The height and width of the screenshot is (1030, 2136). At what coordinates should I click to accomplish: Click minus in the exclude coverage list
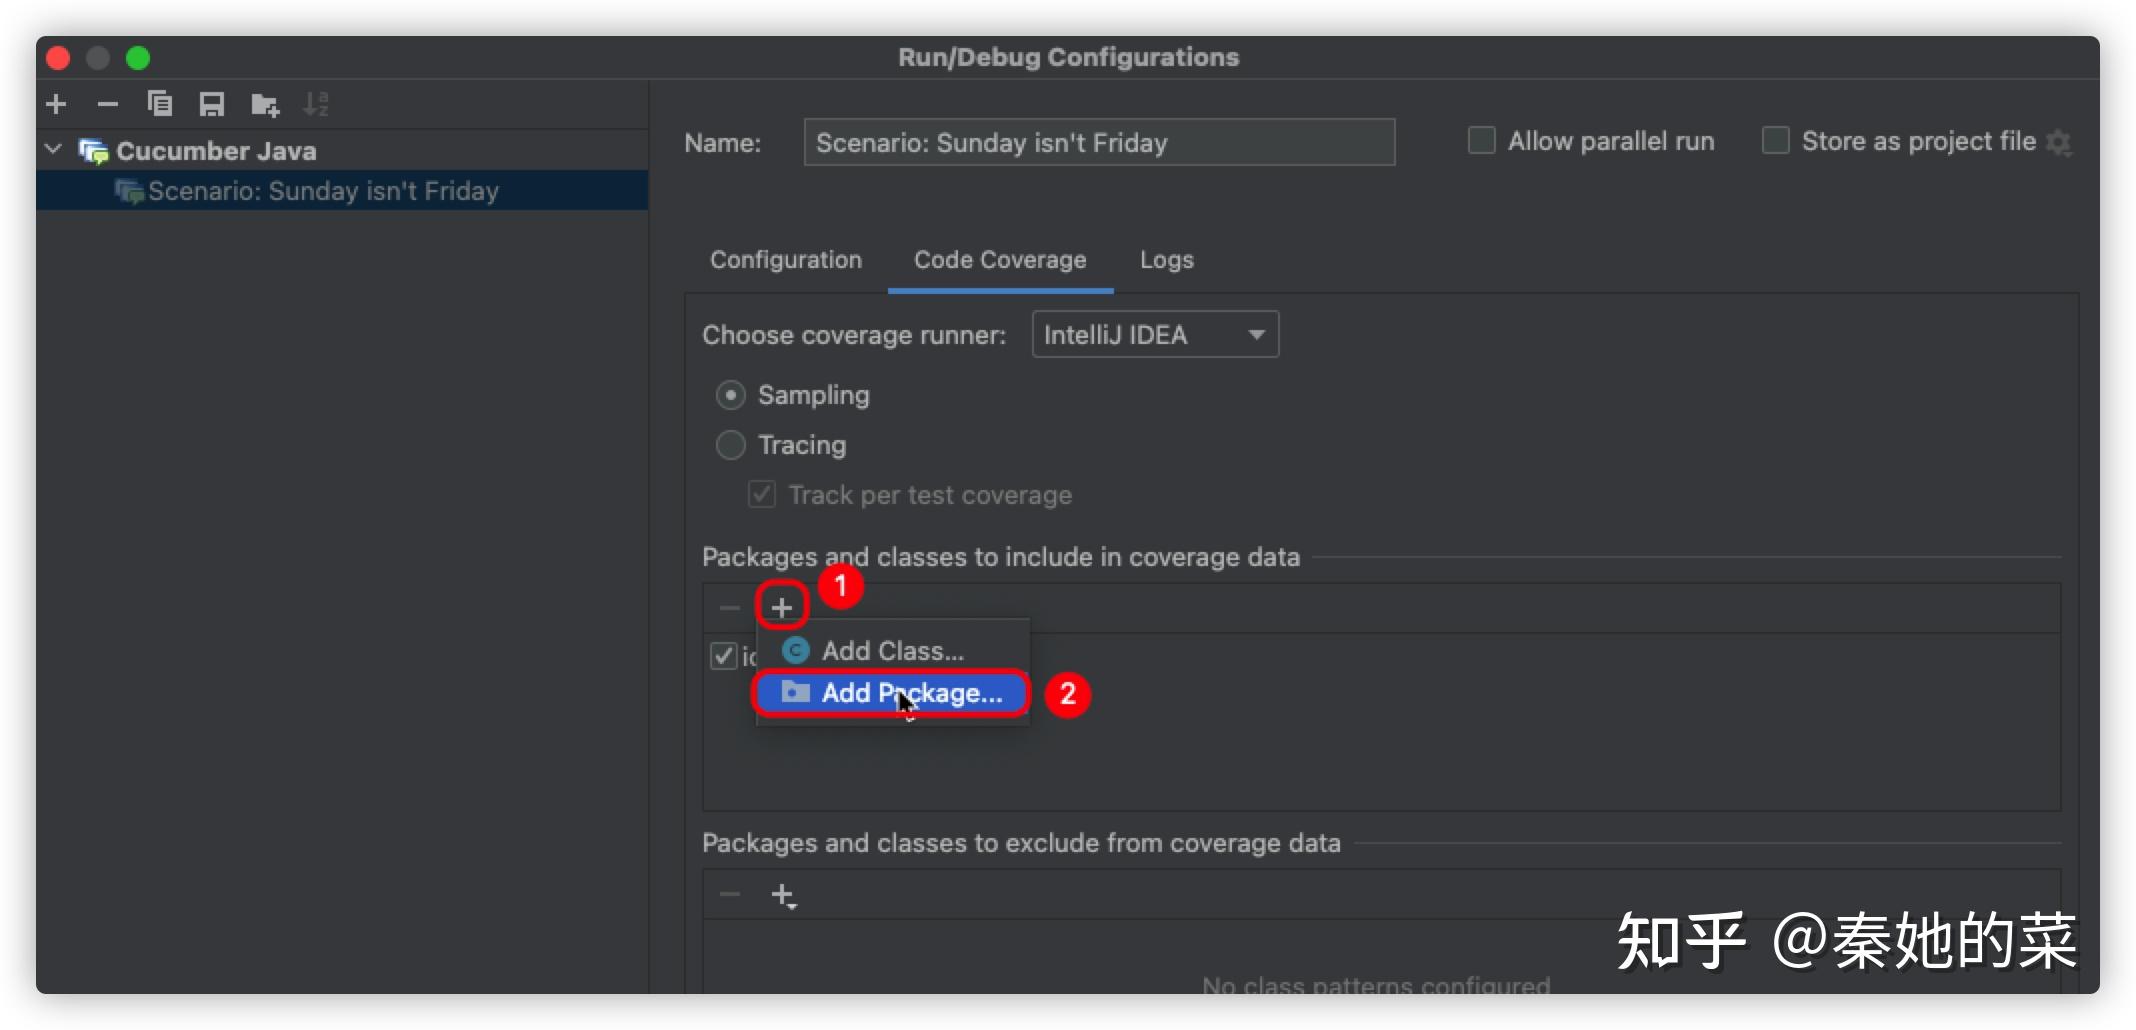(x=730, y=894)
